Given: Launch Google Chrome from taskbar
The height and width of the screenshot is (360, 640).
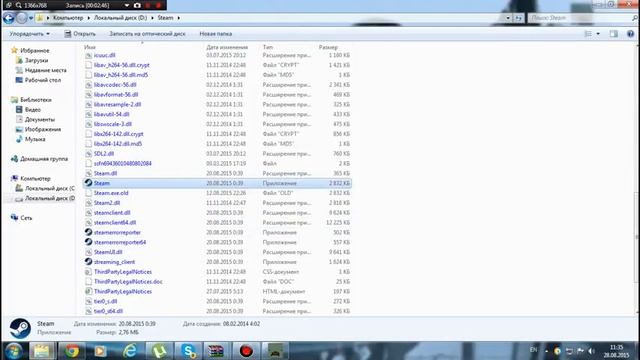Looking at the screenshot, I should (x=72, y=351).
